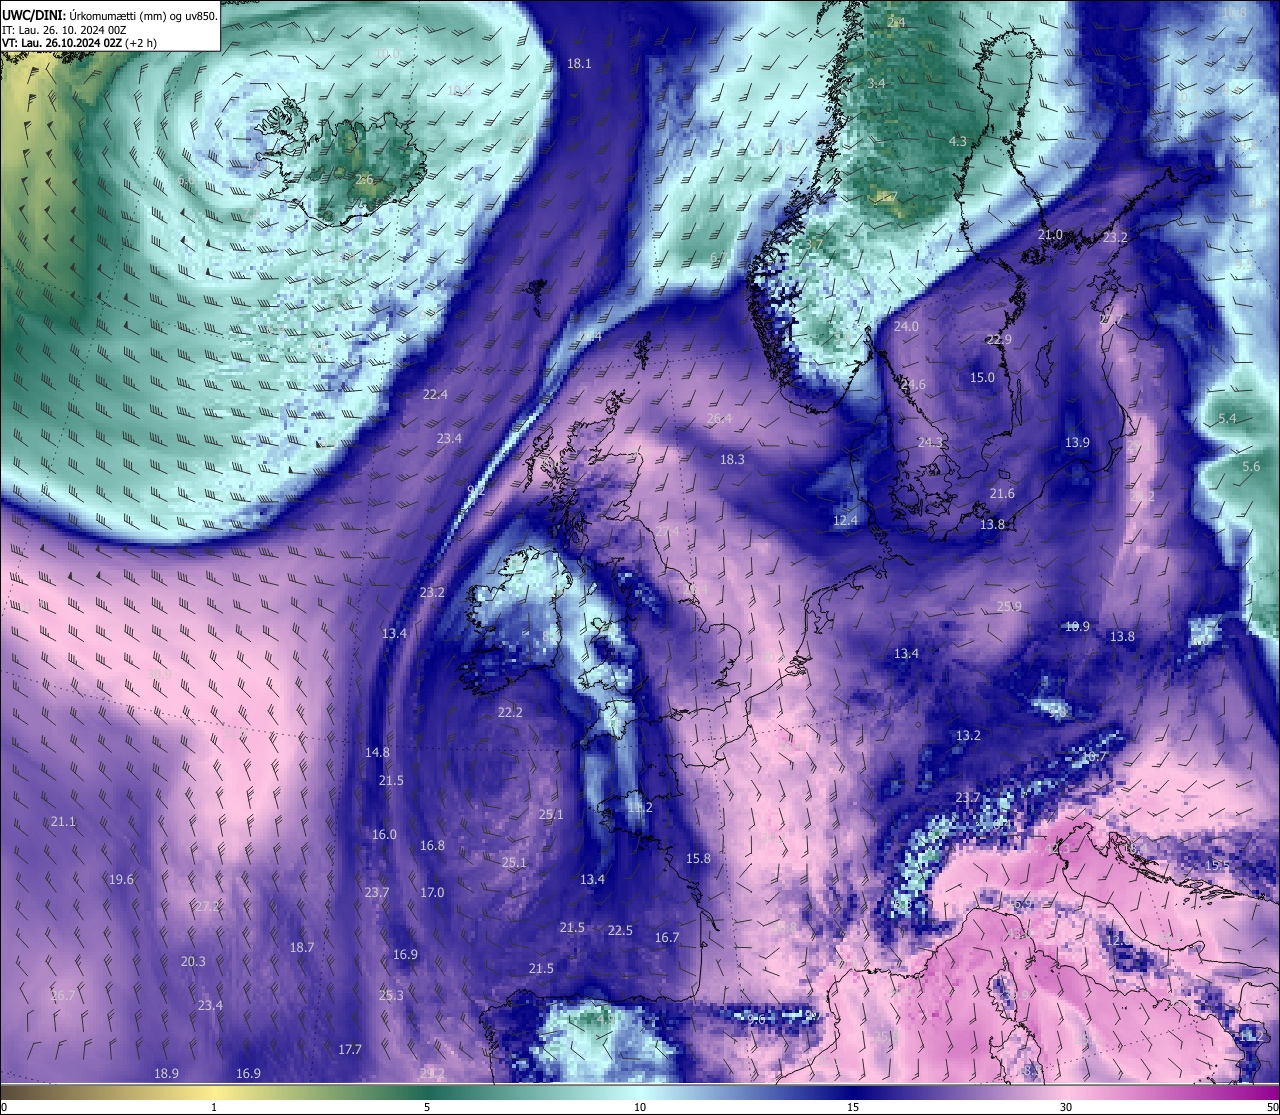Click the 21.0 value label
Screen dimensions: 1280x1115
pos(1050,234)
